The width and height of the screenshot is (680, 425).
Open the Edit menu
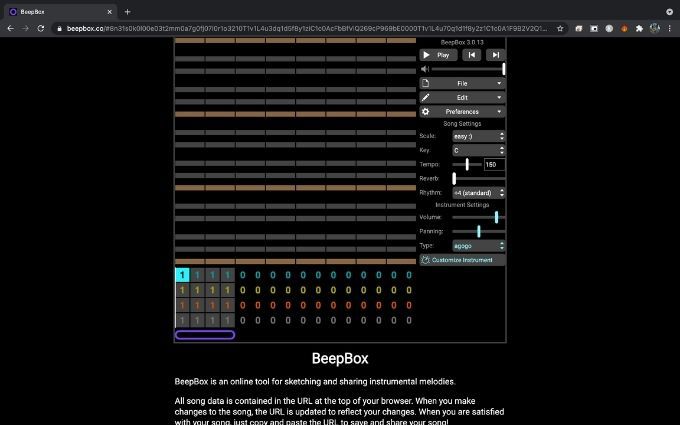(x=462, y=98)
